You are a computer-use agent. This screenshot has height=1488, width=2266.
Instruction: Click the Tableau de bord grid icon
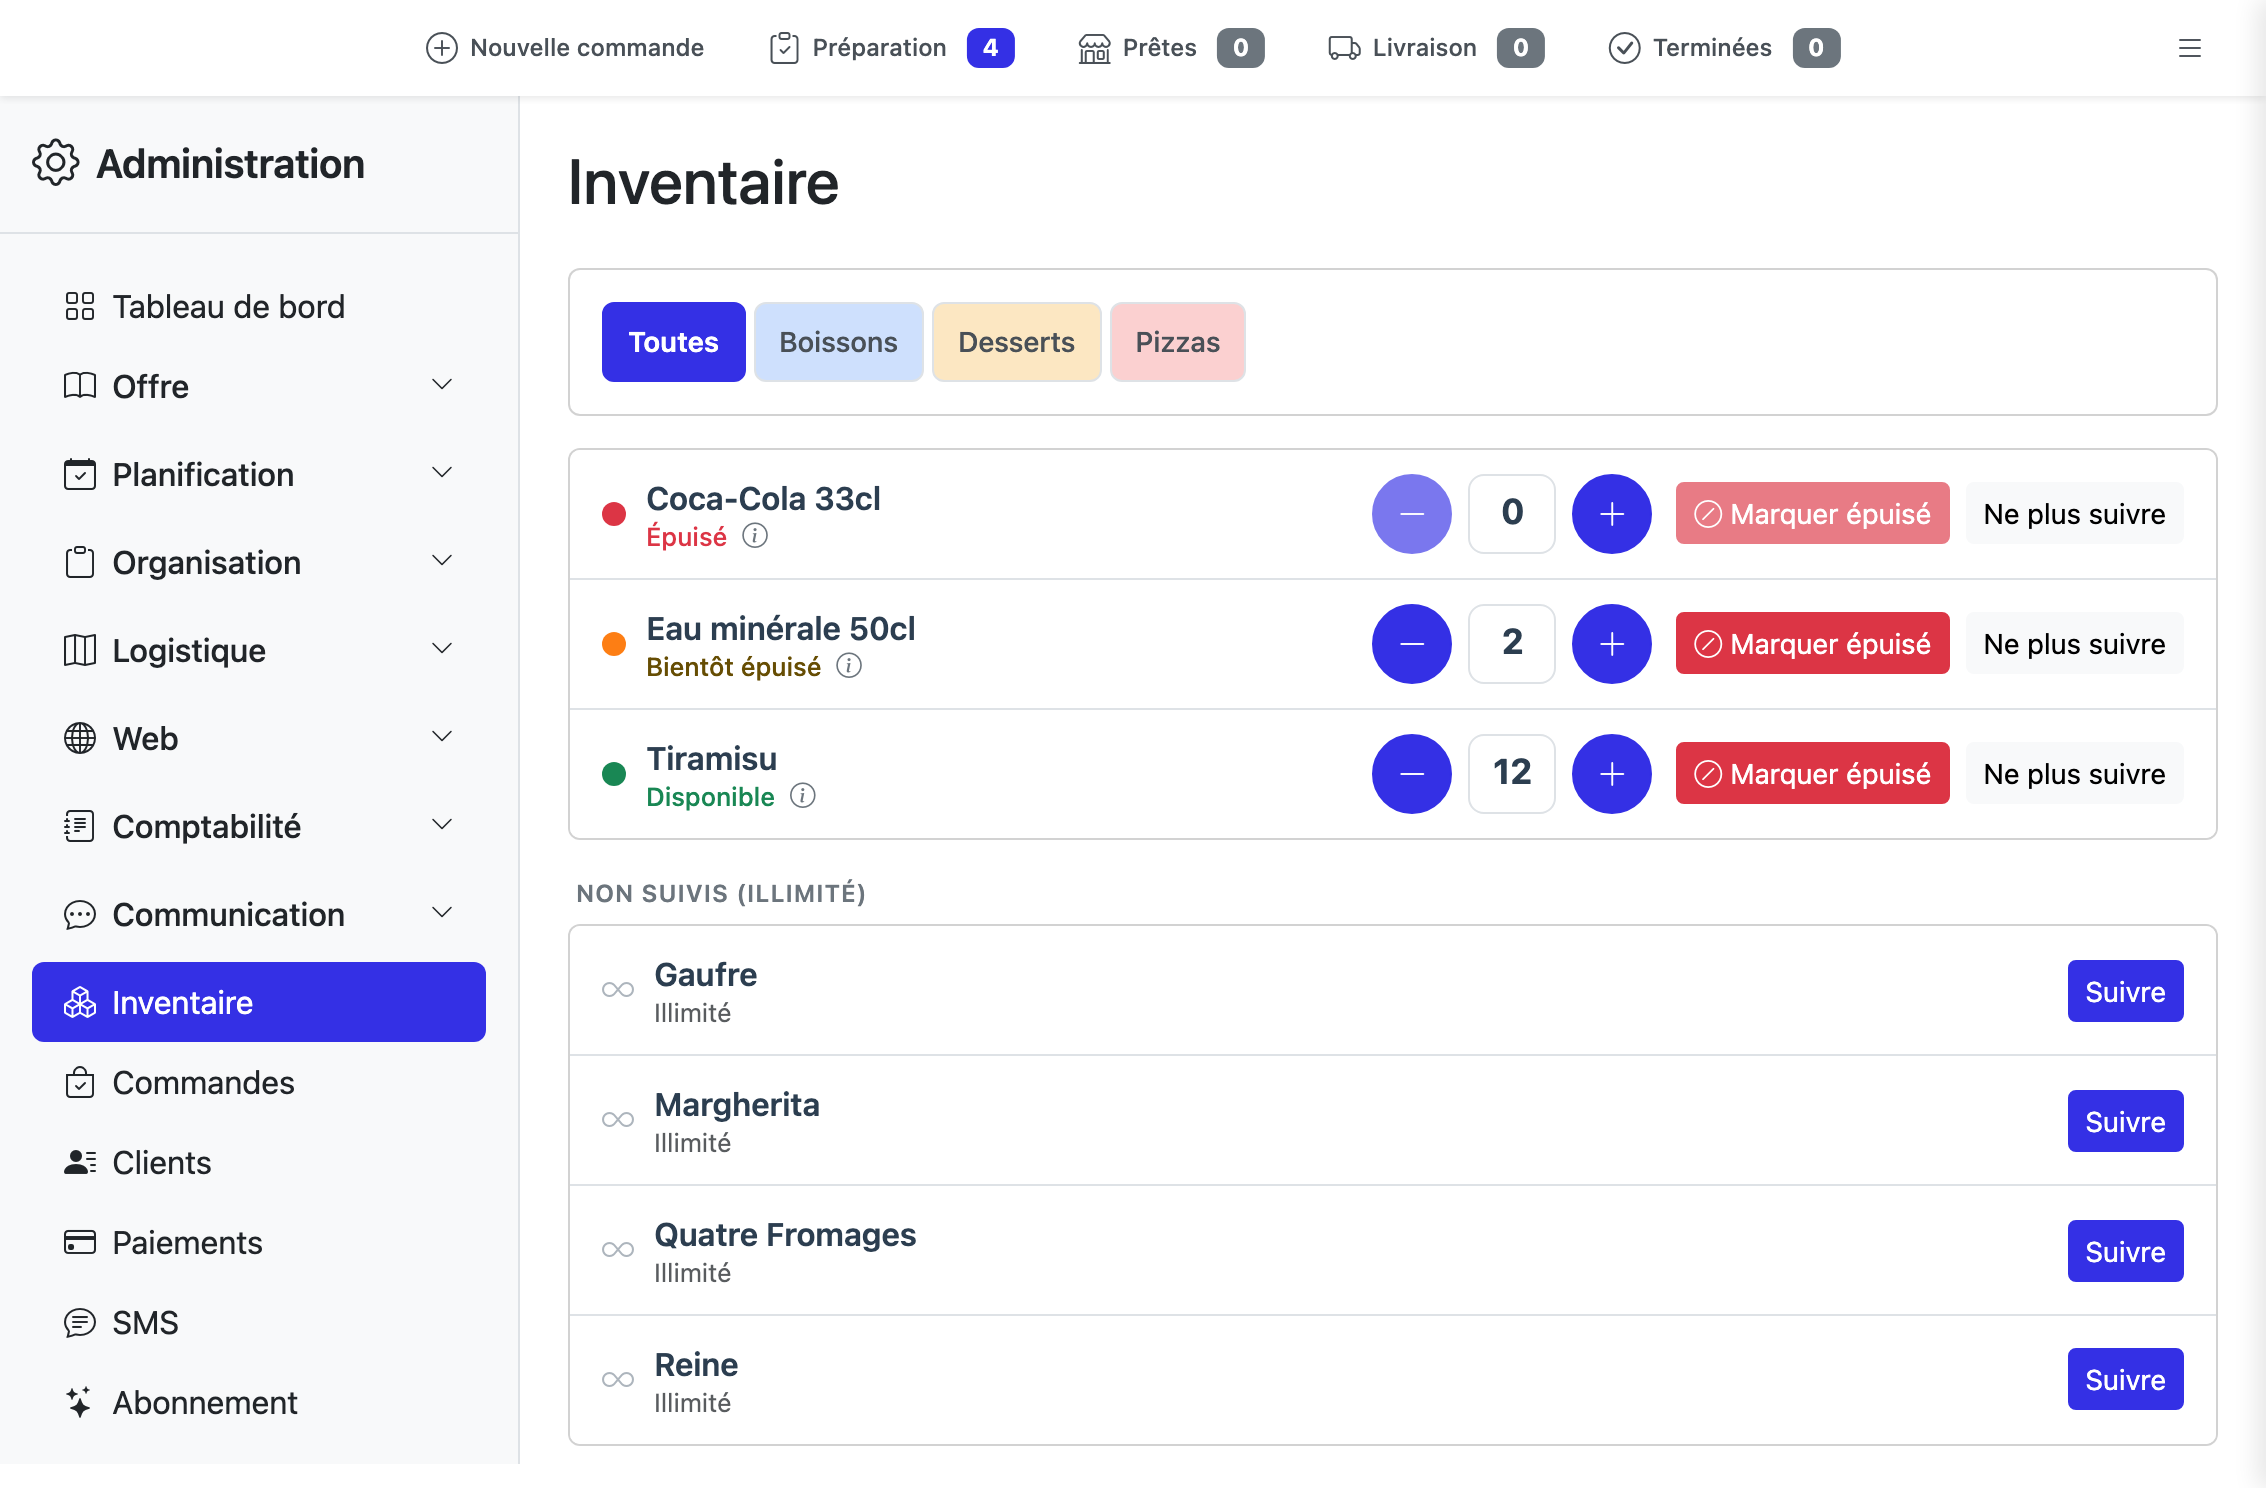point(80,306)
